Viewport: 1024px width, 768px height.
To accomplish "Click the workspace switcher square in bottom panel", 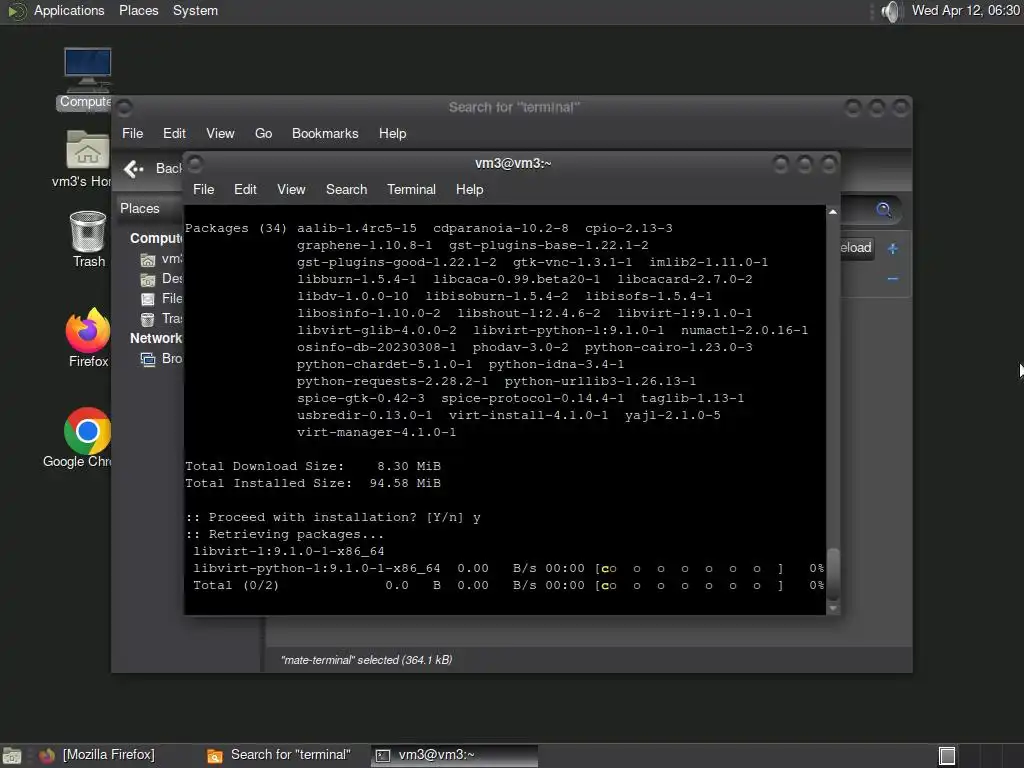I will pyautogui.click(x=947, y=756).
